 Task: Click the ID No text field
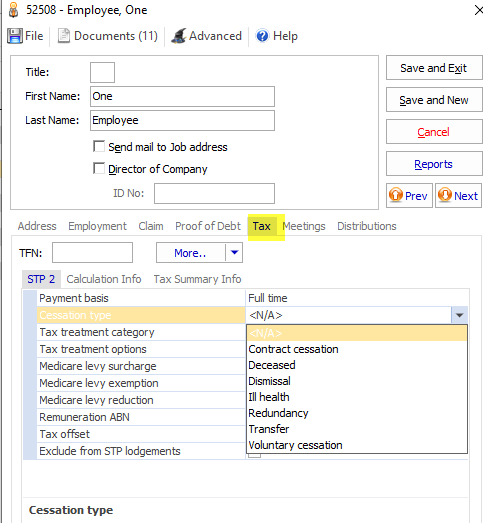[214, 193]
